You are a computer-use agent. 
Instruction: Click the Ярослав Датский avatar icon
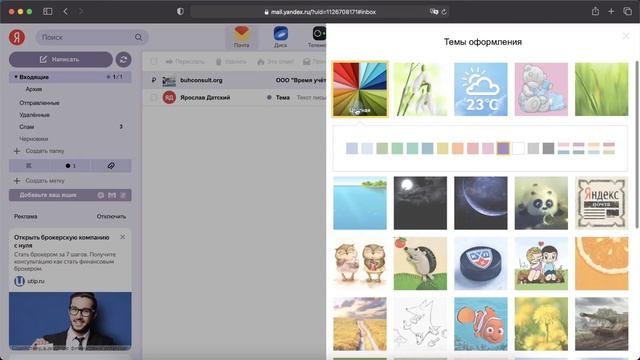169,98
